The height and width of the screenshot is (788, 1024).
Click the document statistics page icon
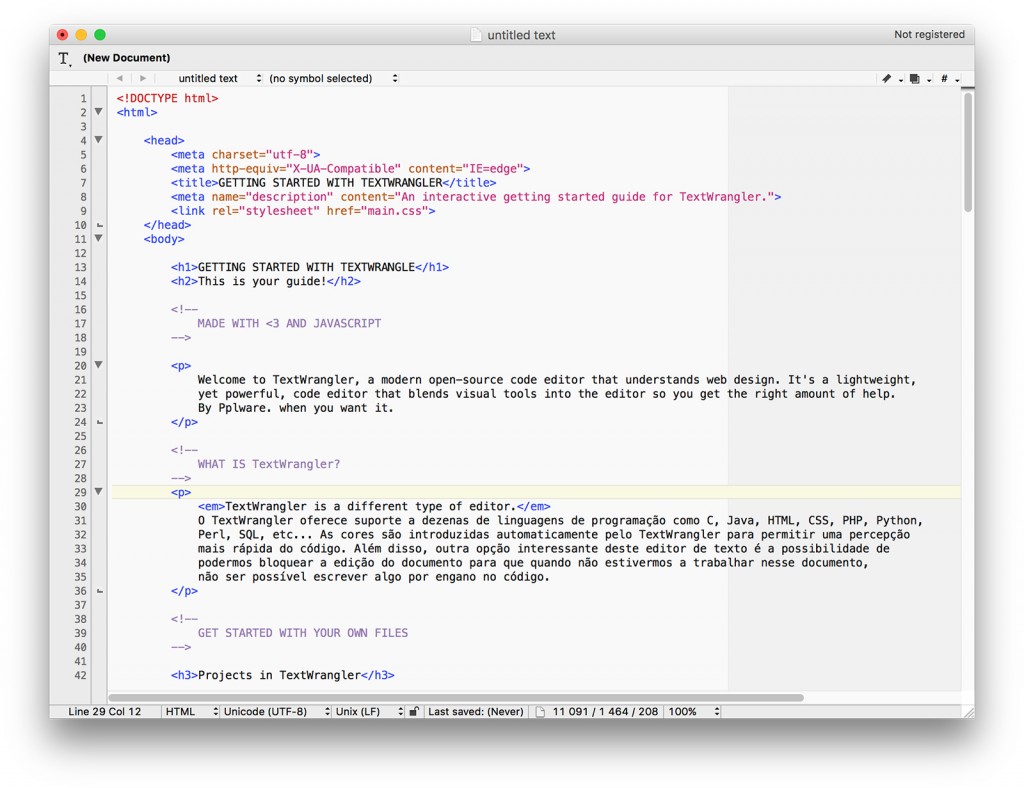(x=540, y=712)
